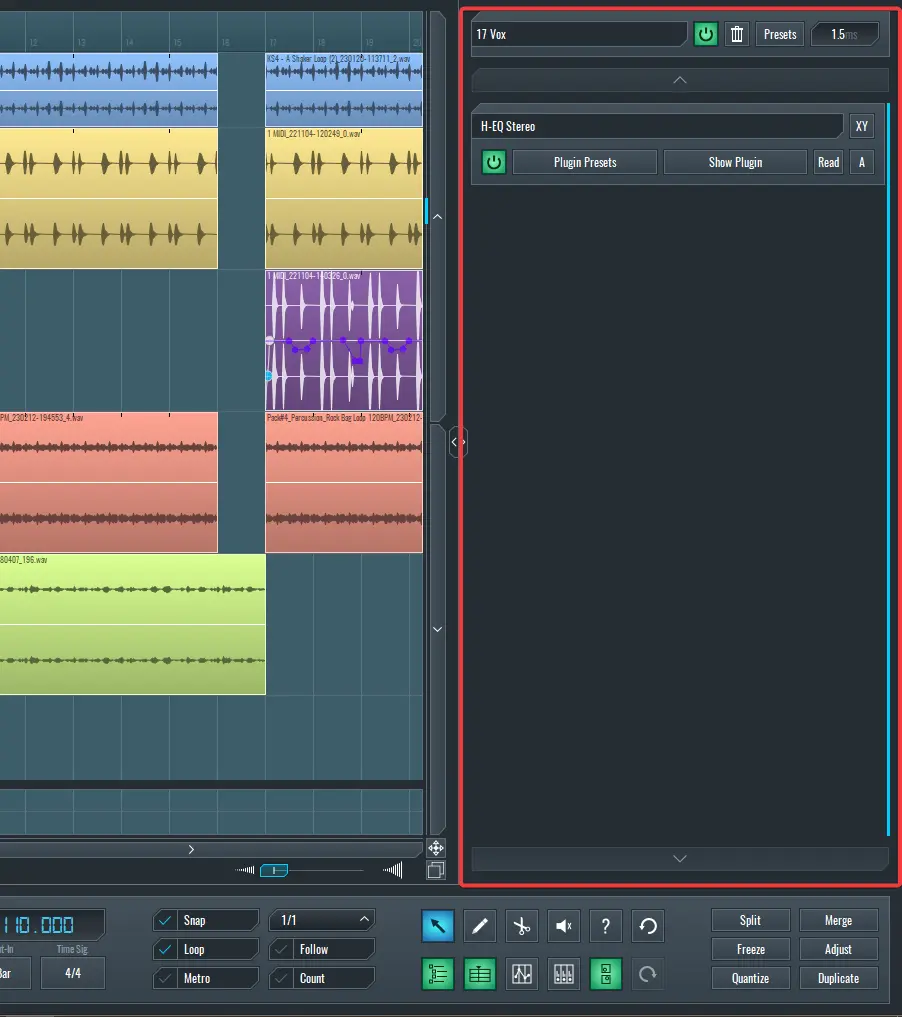
Task: Click the Duplicate button
Action: tap(838, 978)
